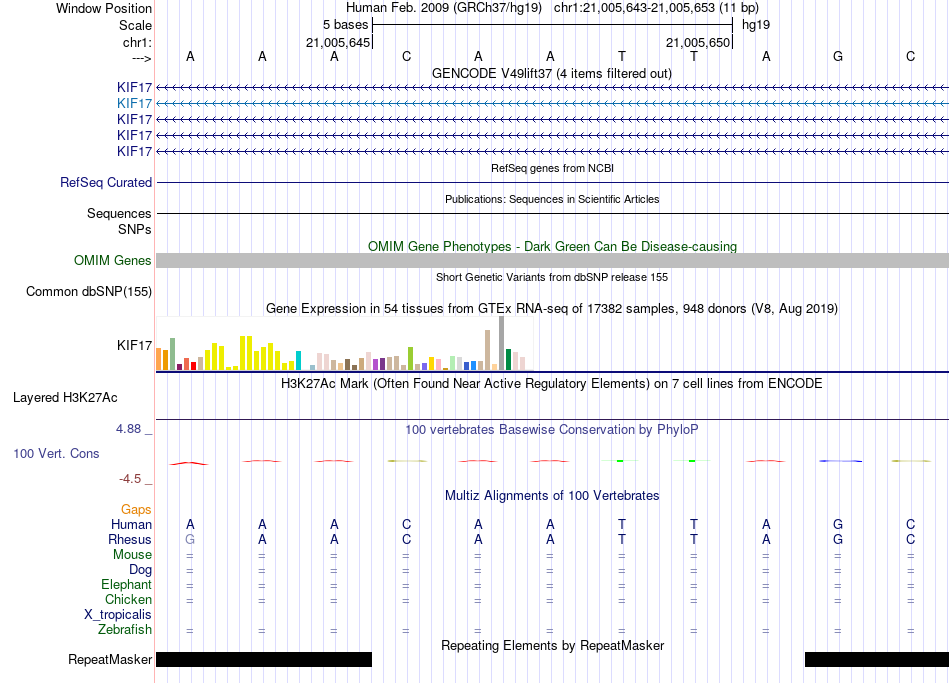Click the RefSeq genes from NCBI title

(x=553, y=168)
